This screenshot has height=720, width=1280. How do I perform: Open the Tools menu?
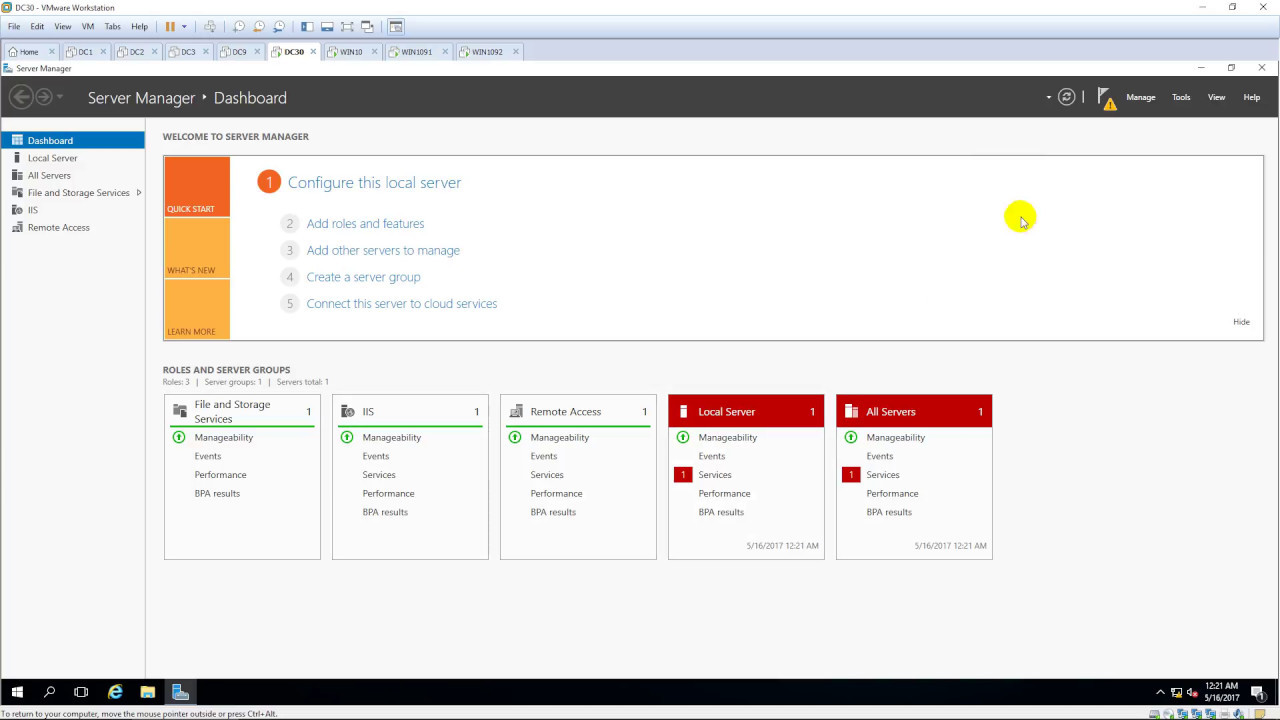1181,97
